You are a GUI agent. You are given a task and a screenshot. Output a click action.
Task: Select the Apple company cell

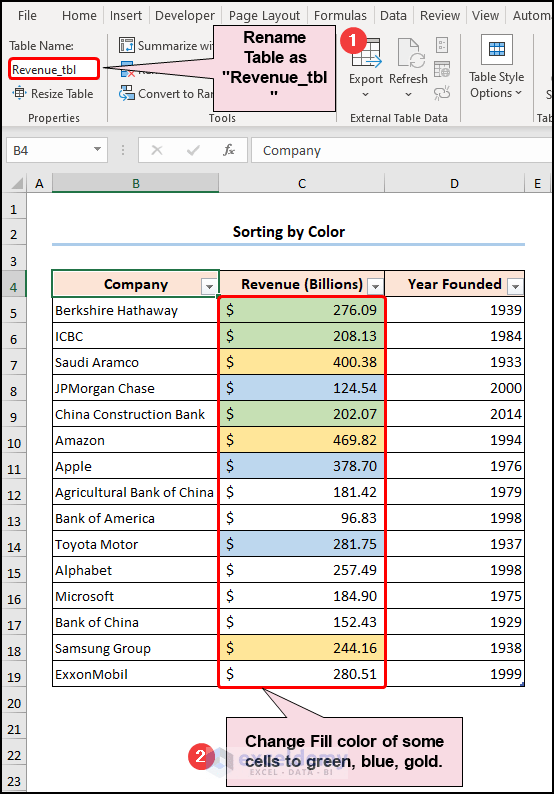(135, 466)
